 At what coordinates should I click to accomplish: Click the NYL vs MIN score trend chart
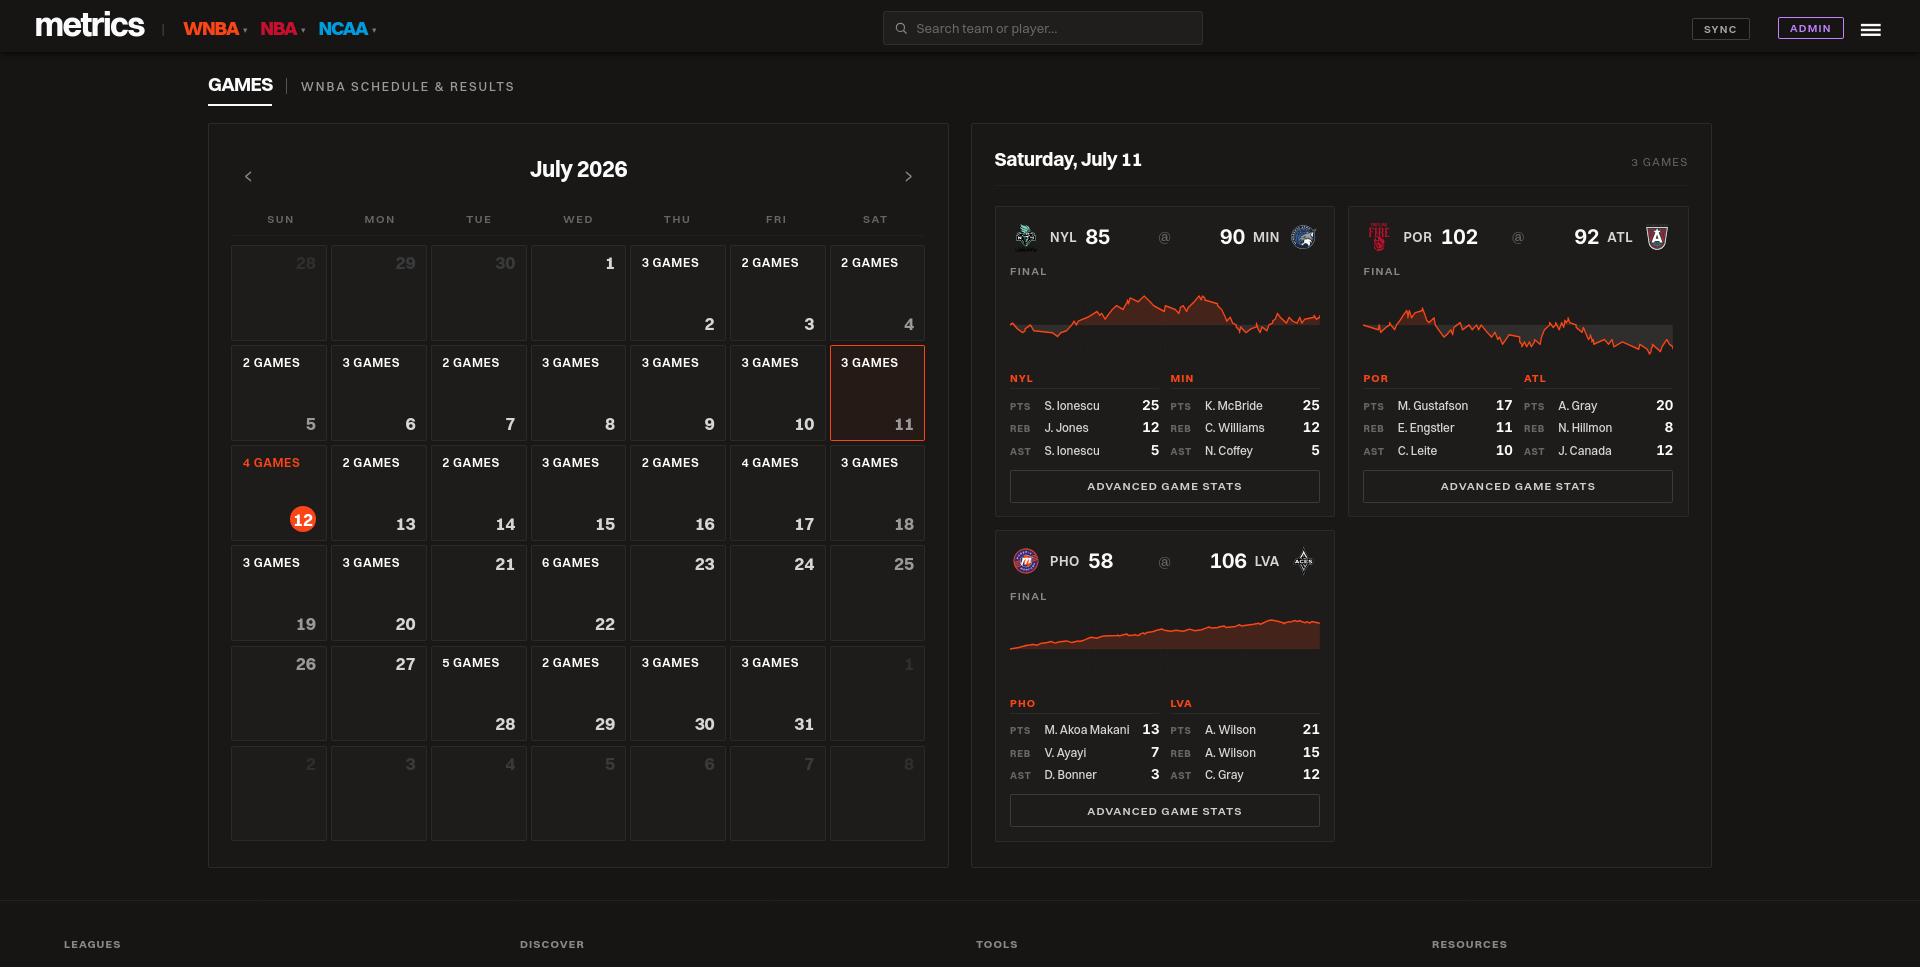(1164, 325)
